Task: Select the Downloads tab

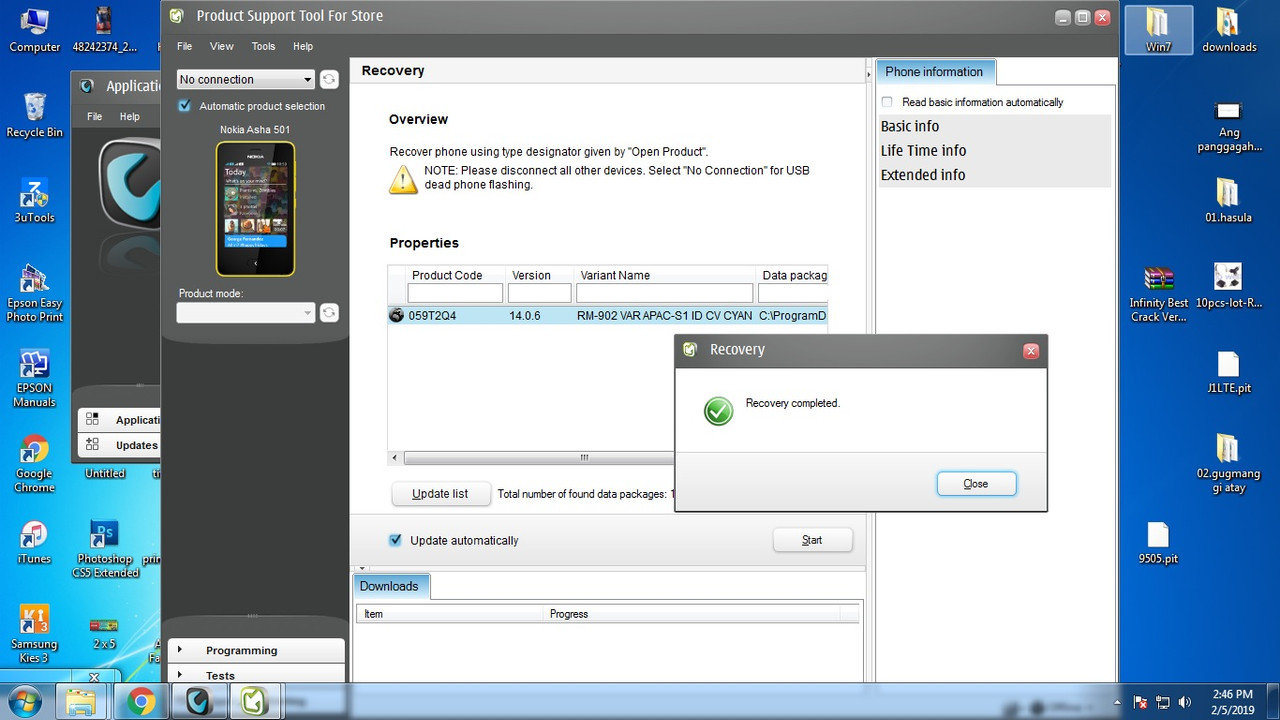Action: (x=390, y=586)
